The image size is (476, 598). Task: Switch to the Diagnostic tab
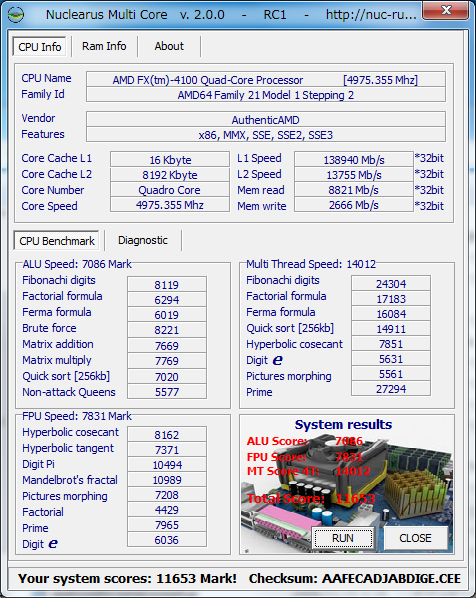pyautogui.click(x=143, y=240)
